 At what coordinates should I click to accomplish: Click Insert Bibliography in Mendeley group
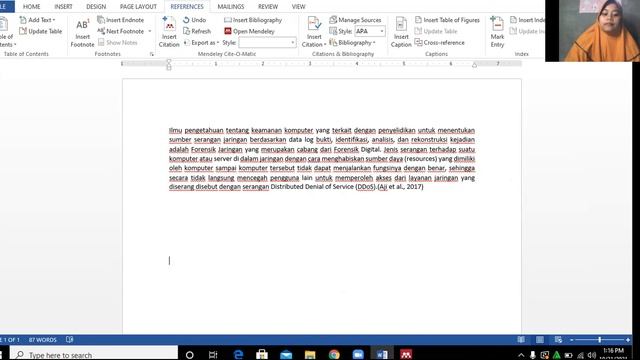pos(253,20)
